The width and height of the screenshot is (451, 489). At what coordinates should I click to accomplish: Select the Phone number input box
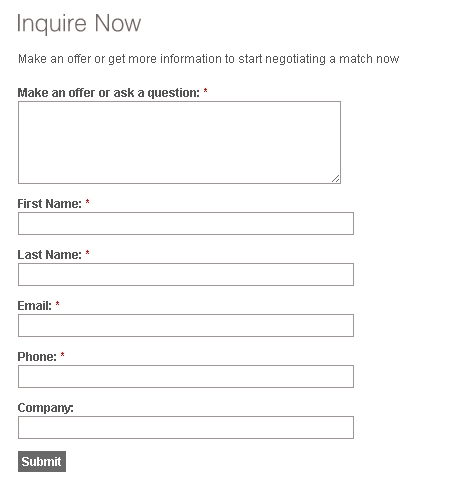point(186,376)
